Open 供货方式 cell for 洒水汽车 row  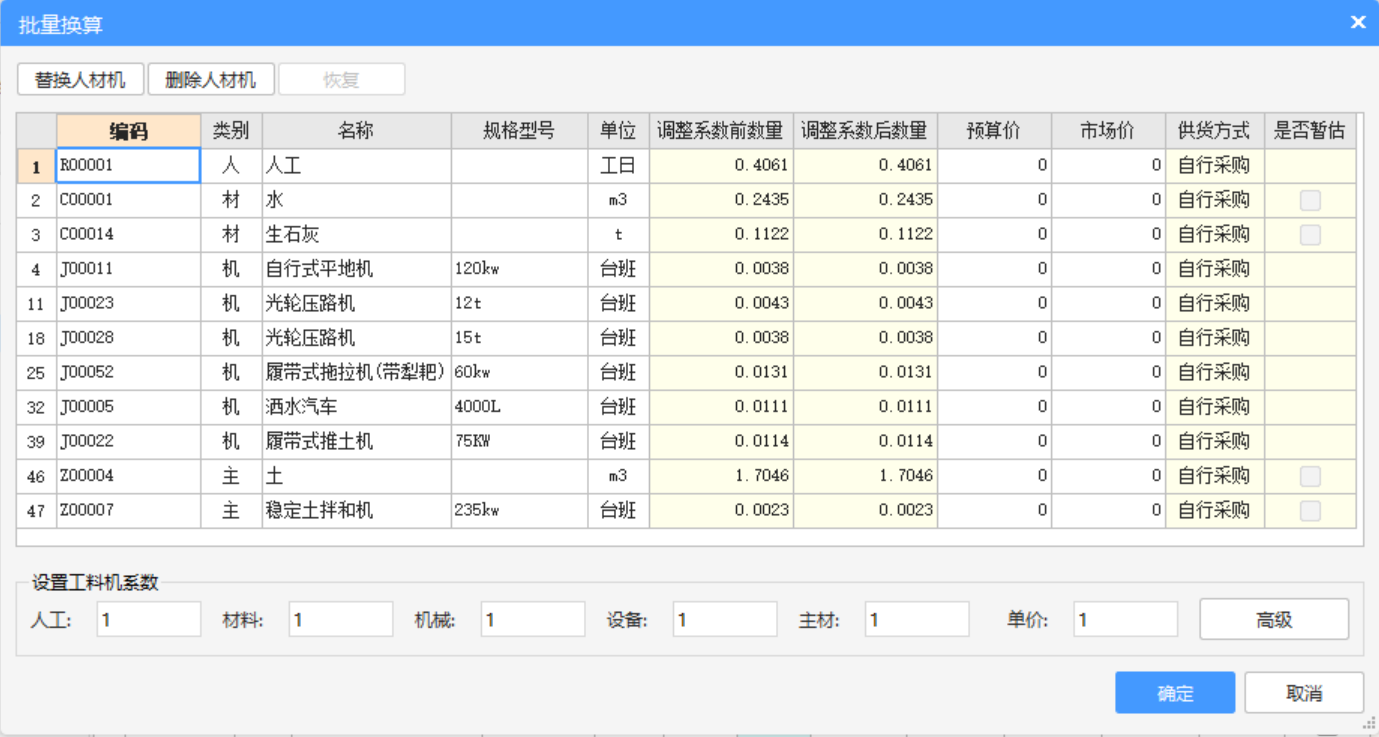(x=1214, y=407)
